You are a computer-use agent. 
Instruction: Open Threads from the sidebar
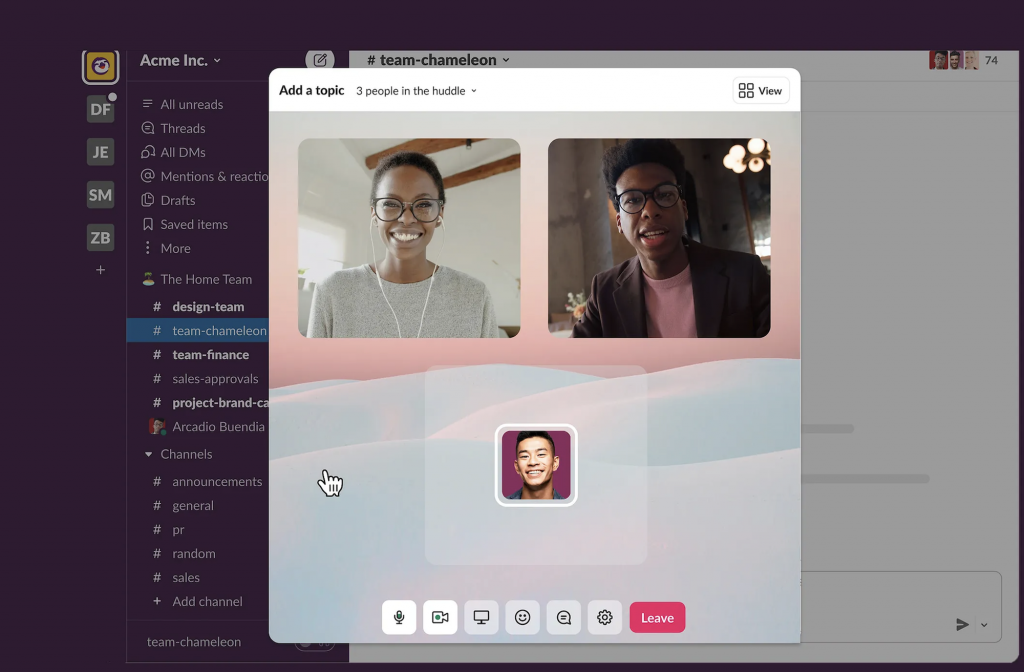[181, 128]
